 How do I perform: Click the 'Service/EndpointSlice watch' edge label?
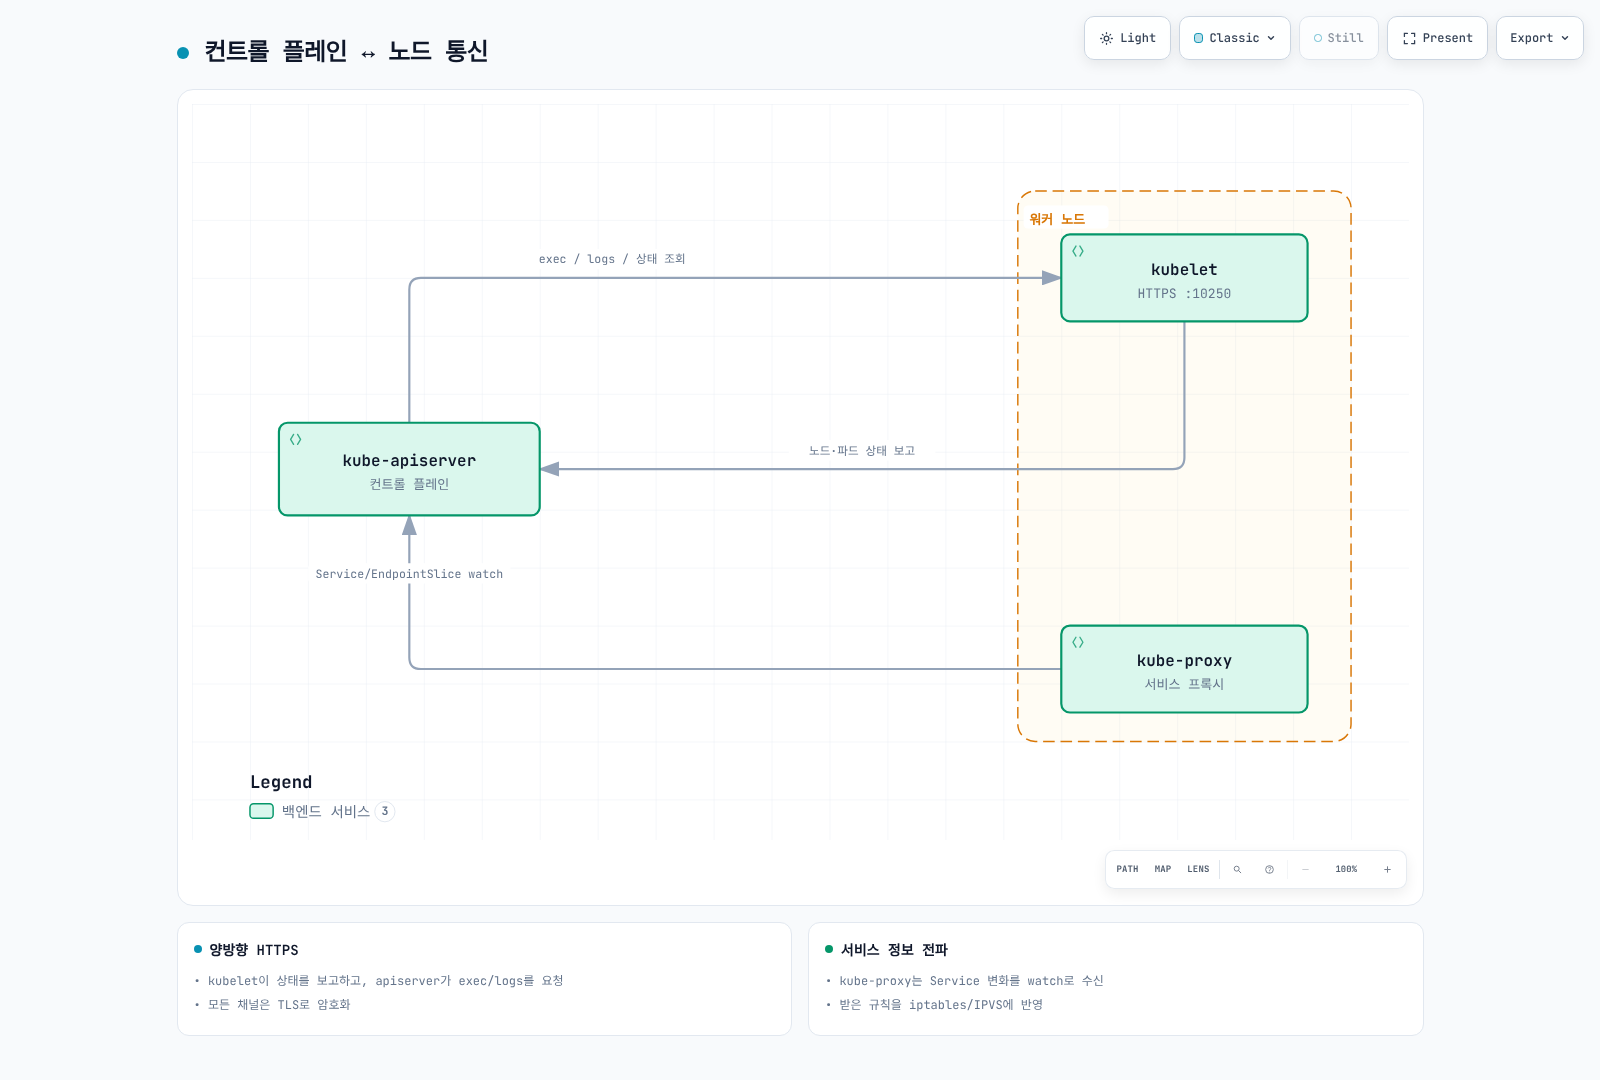click(409, 574)
